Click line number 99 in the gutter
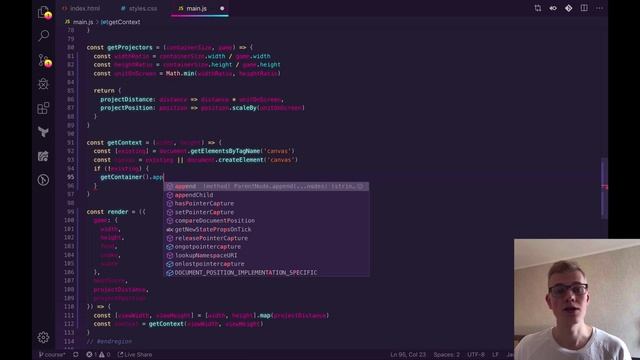This screenshot has width=640, height=360. pos(71,212)
